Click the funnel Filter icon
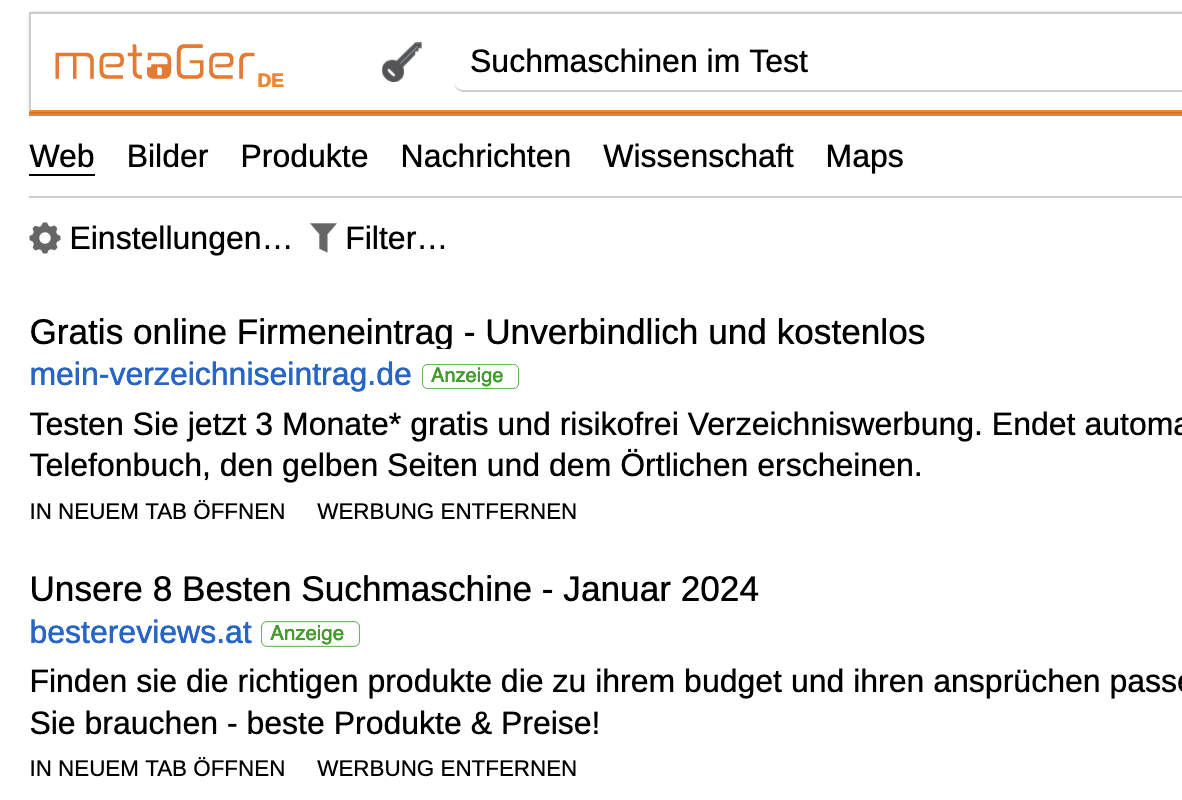Image resolution: width=1182 pixels, height=800 pixels. [x=322, y=238]
